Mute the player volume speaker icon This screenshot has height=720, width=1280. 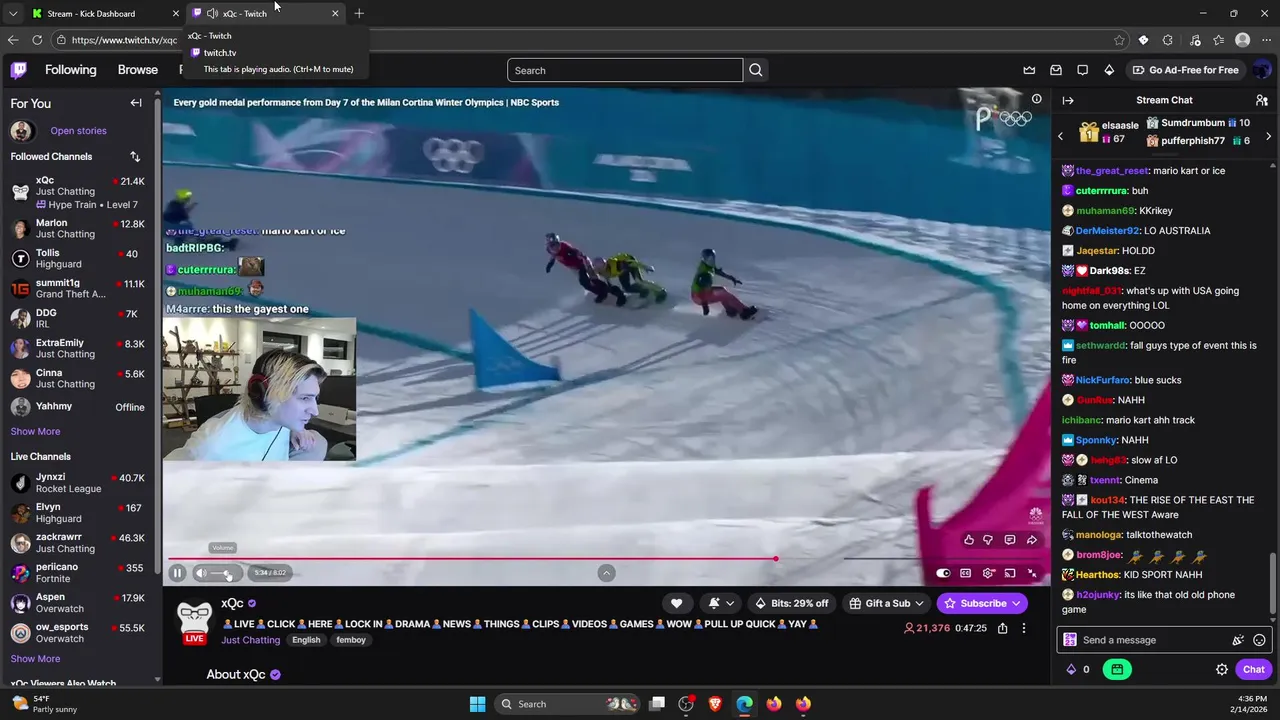click(201, 573)
